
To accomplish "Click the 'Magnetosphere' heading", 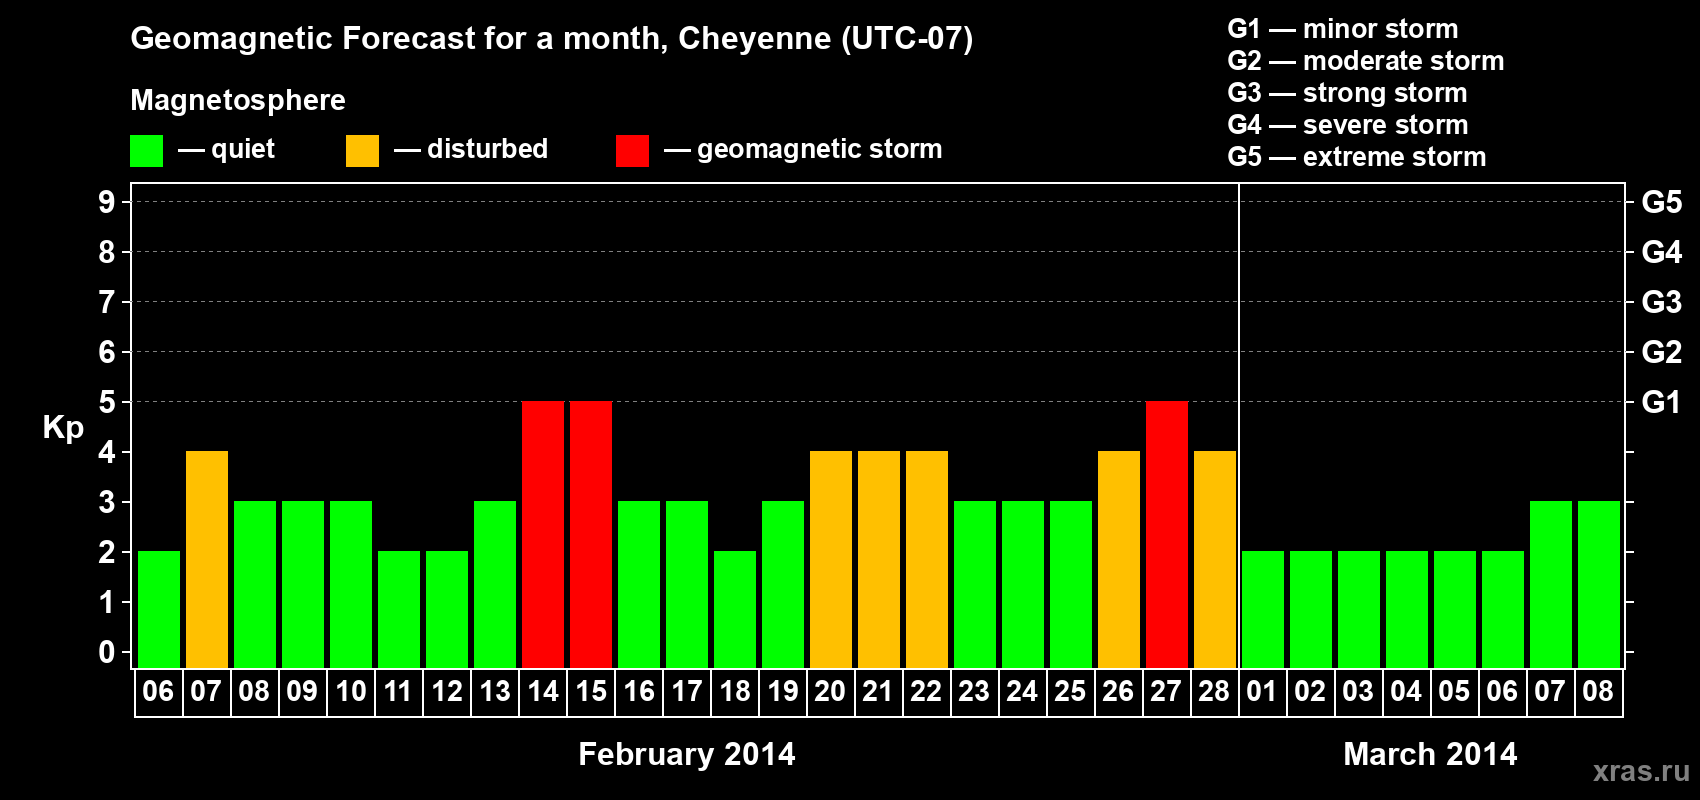I will coord(238,100).
